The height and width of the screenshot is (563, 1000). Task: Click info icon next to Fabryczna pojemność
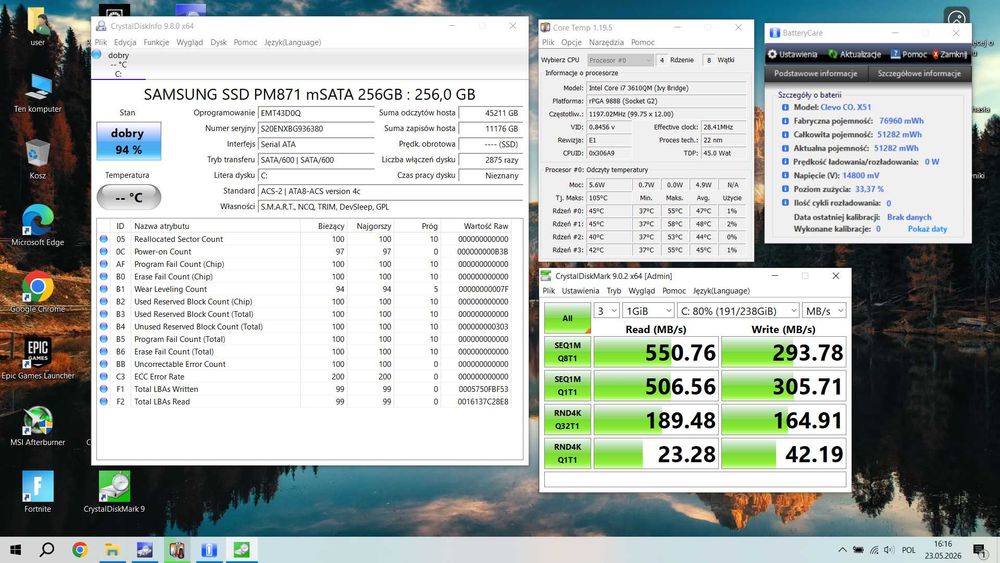785,121
